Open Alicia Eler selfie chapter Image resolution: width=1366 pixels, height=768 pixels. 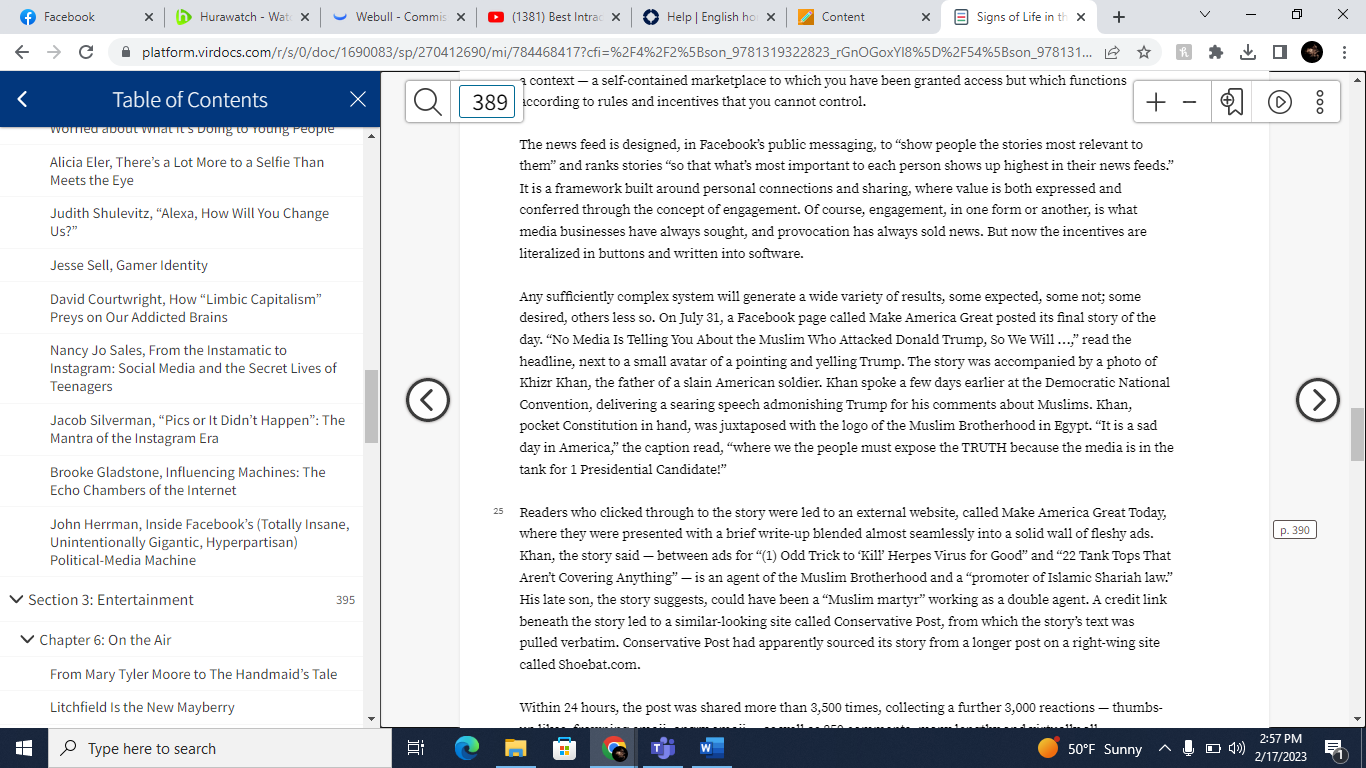187,171
